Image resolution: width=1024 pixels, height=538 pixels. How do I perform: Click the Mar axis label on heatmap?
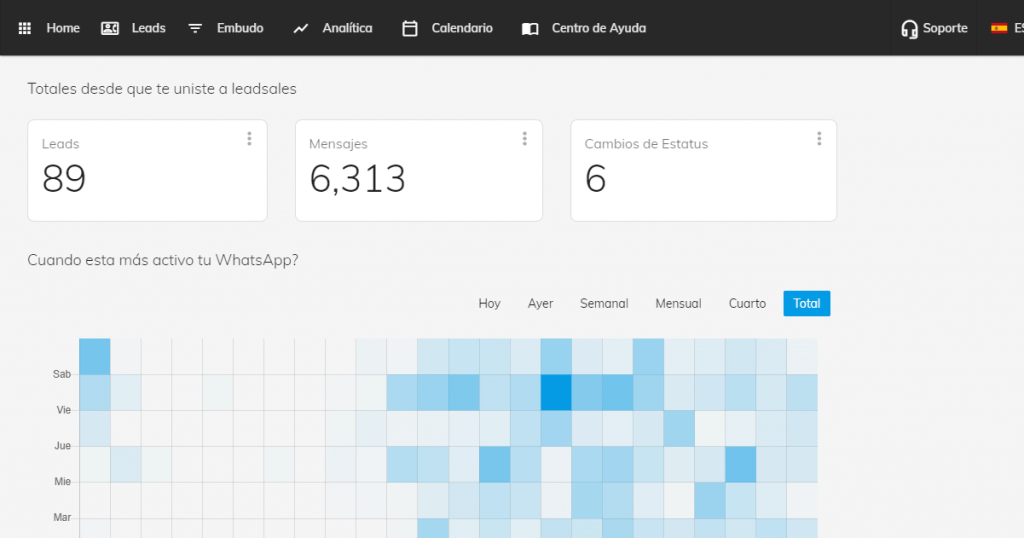62,518
